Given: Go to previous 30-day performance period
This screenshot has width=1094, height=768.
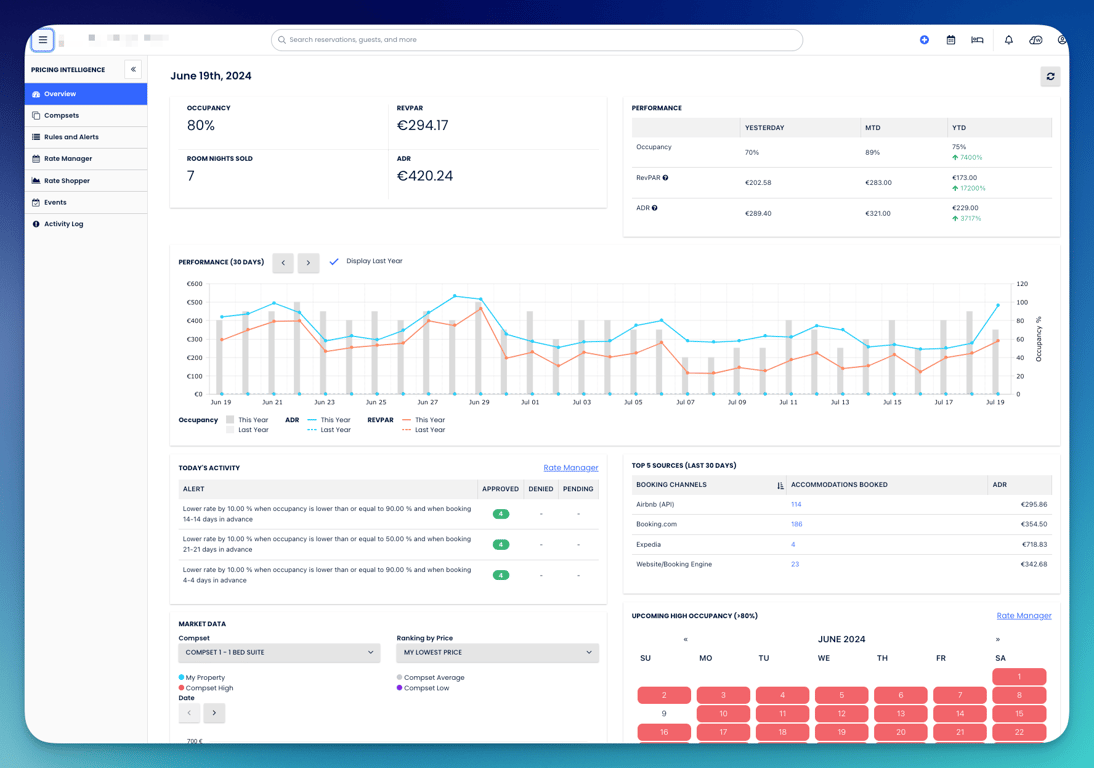Looking at the screenshot, I should [283, 263].
